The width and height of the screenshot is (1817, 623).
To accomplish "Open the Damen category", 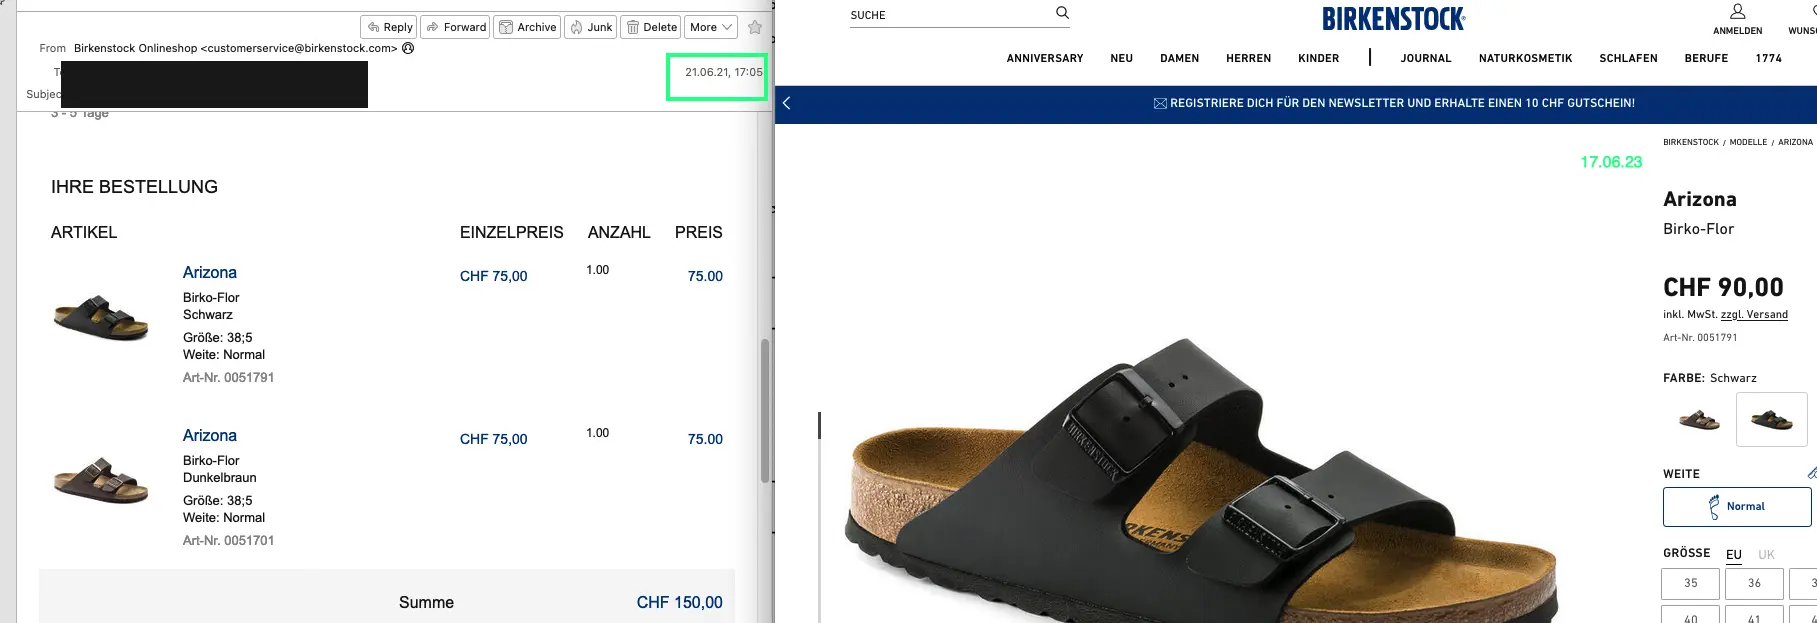I will (1179, 58).
